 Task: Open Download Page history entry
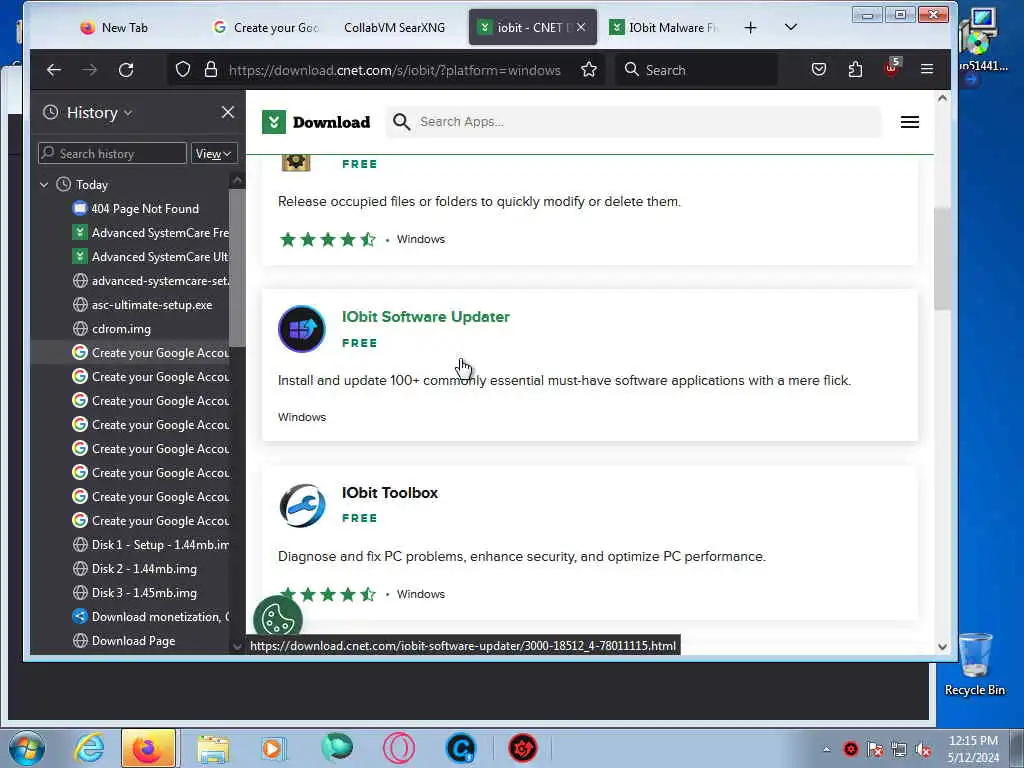124,641
